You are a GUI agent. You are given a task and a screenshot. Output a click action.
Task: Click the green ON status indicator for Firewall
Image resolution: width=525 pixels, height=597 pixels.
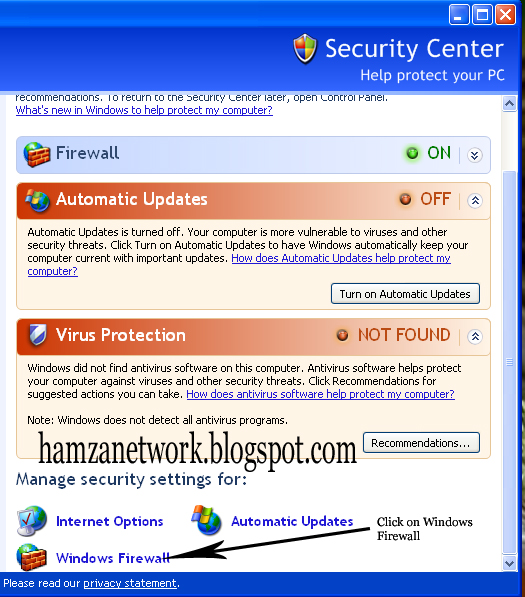tap(412, 153)
